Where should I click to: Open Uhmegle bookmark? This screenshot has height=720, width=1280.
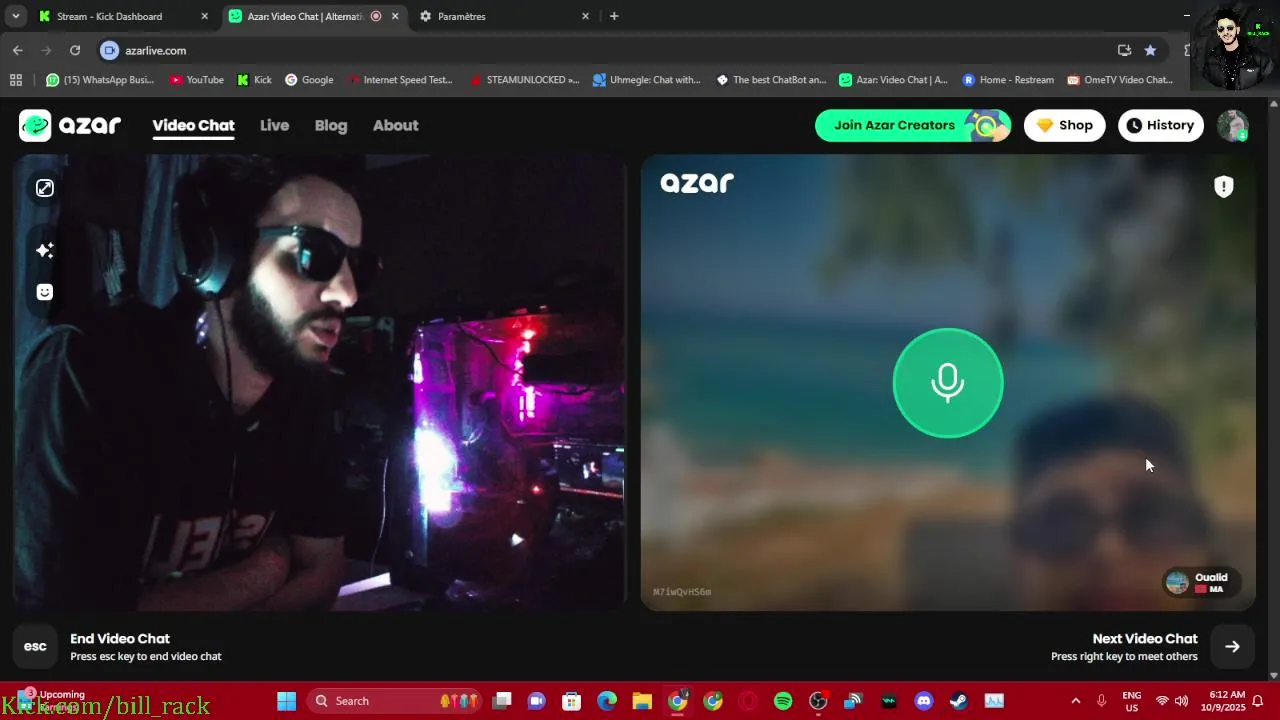[647, 80]
